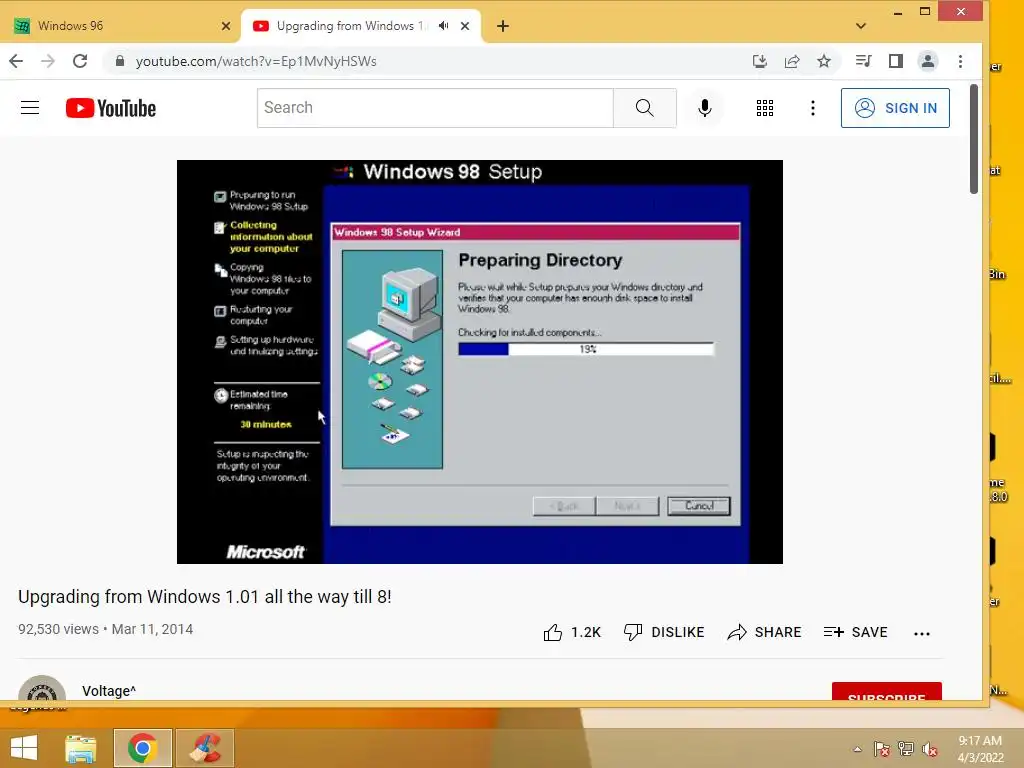The image size is (1024, 768).
Task: Go back to the previous page
Action: 16,61
